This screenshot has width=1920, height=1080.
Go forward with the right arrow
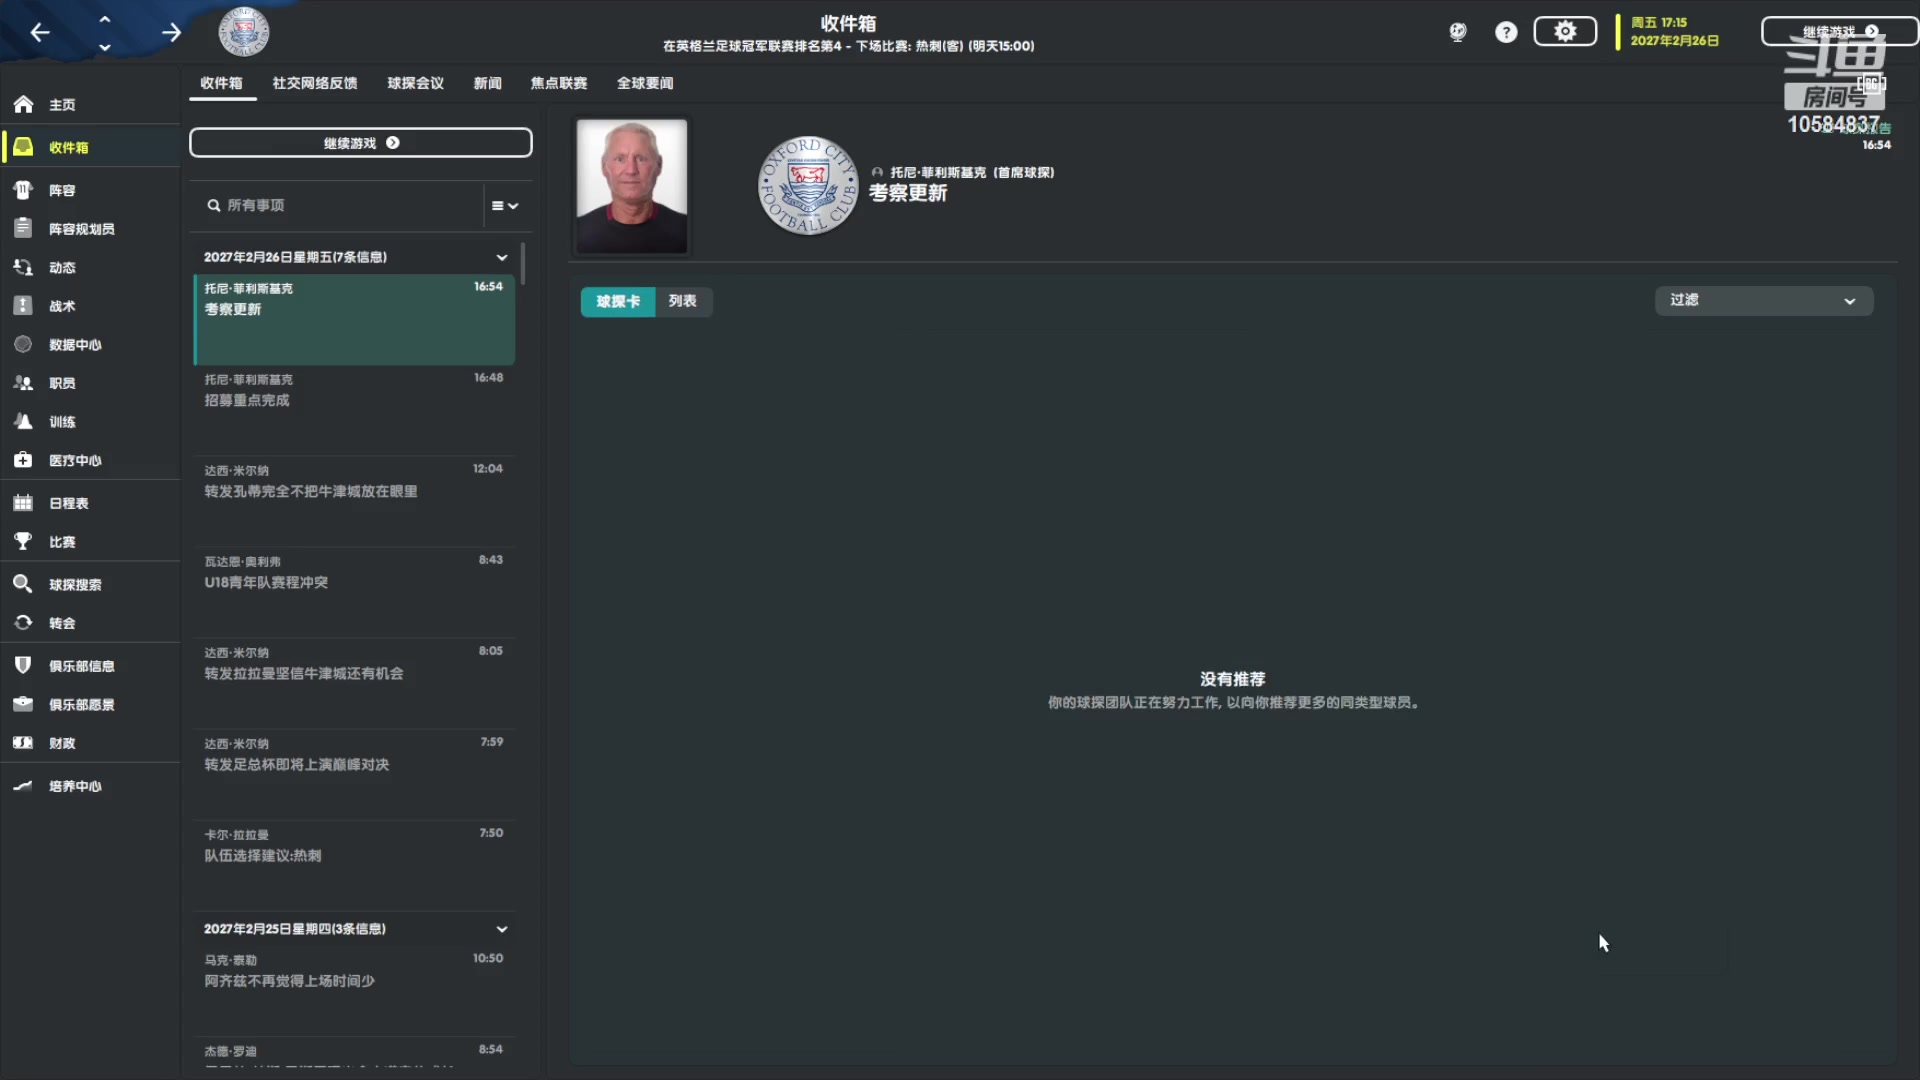coord(171,33)
